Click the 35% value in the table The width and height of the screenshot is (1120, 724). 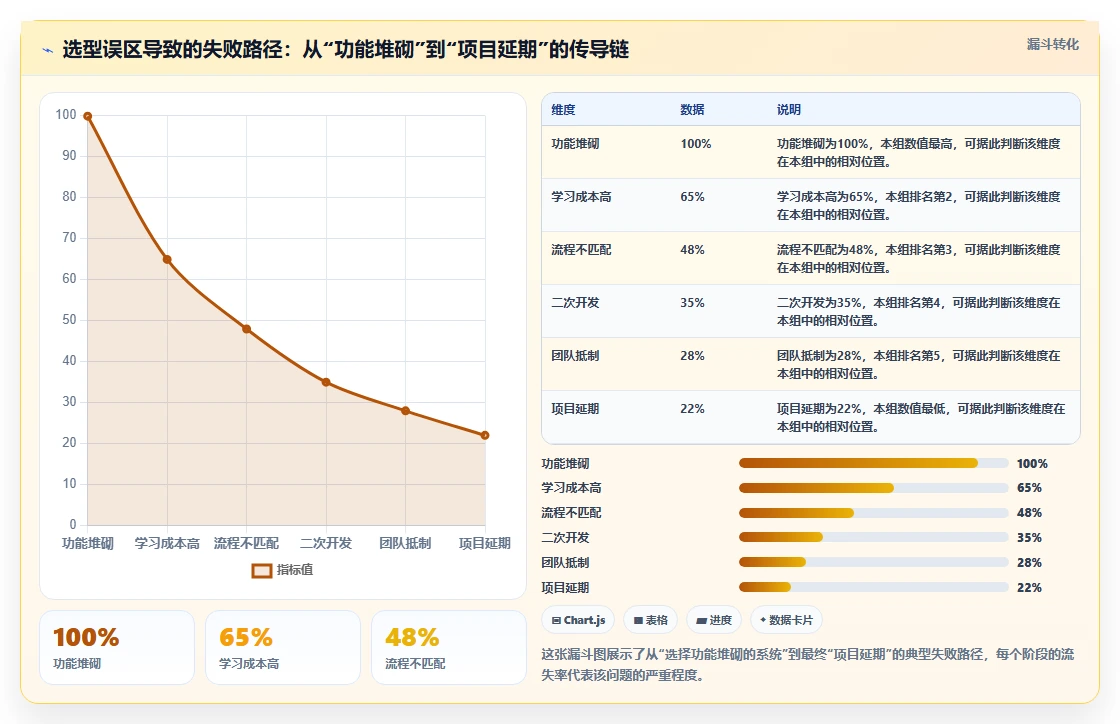(x=692, y=303)
